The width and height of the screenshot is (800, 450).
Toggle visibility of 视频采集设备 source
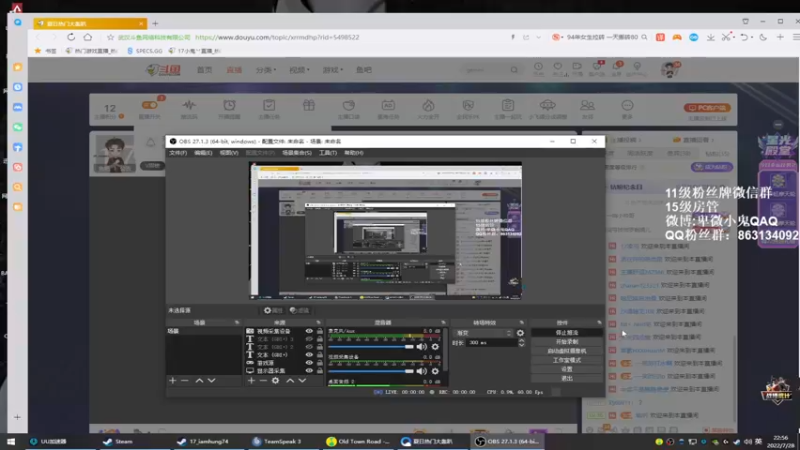(309, 331)
